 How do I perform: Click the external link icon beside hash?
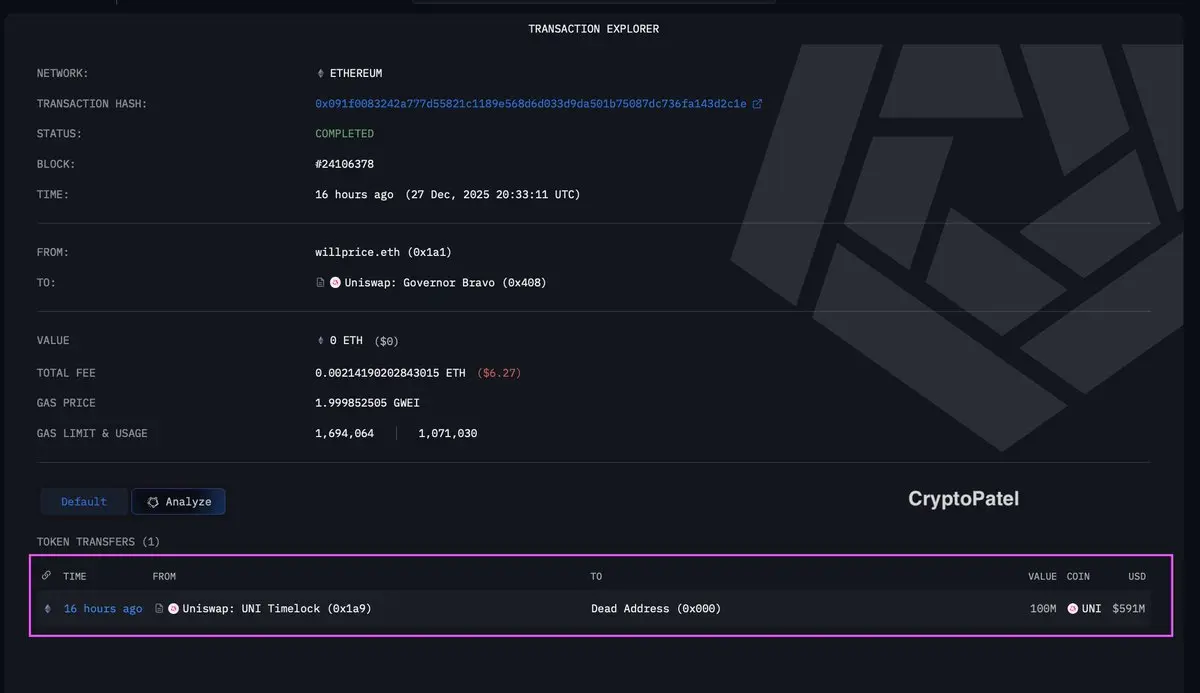click(x=757, y=104)
